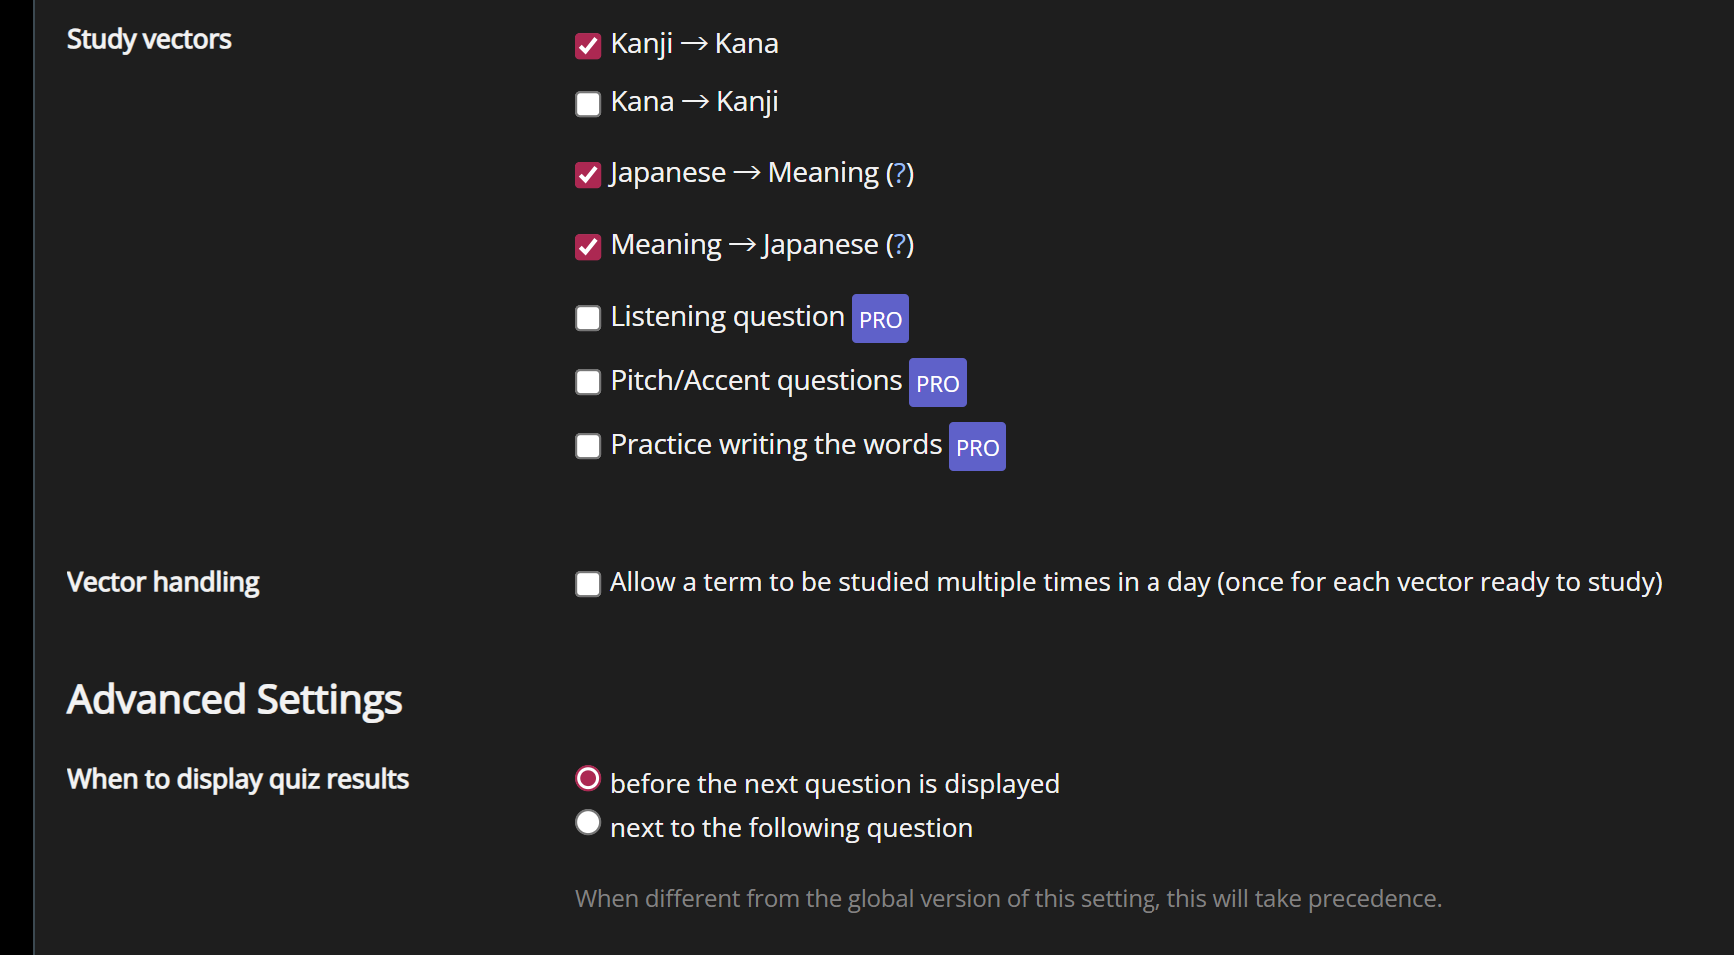Click the 'before the next question is displayed' text

tap(834, 784)
